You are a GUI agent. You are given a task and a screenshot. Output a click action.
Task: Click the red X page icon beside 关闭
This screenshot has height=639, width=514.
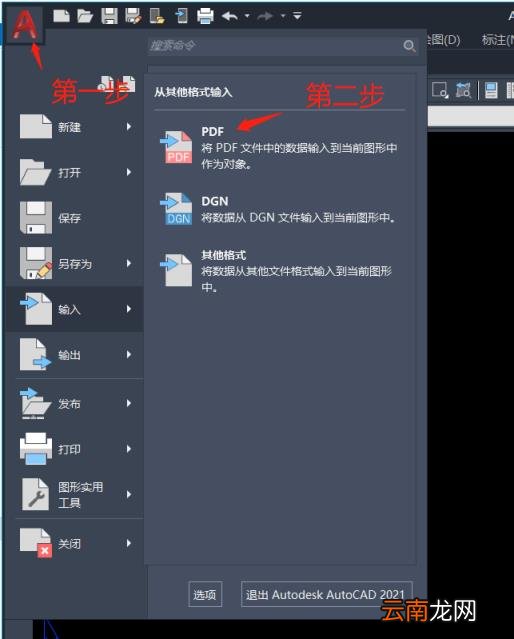36,543
